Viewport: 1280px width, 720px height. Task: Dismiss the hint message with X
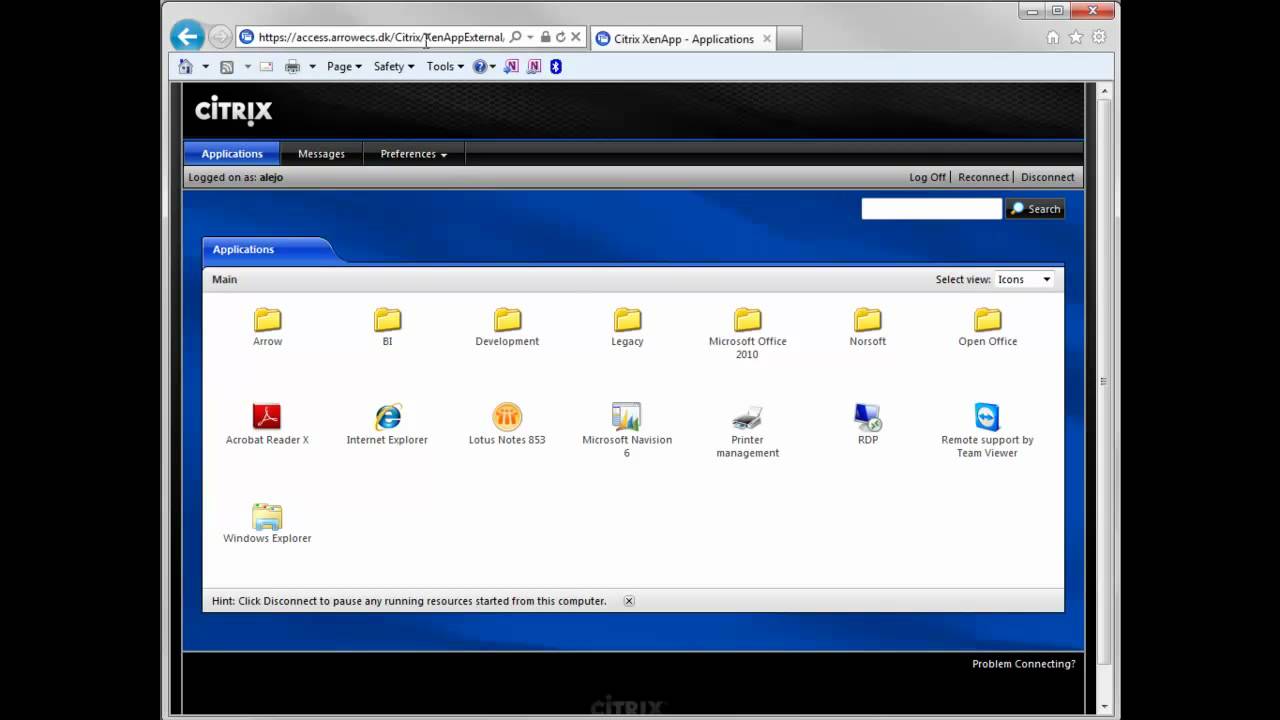pos(629,601)
